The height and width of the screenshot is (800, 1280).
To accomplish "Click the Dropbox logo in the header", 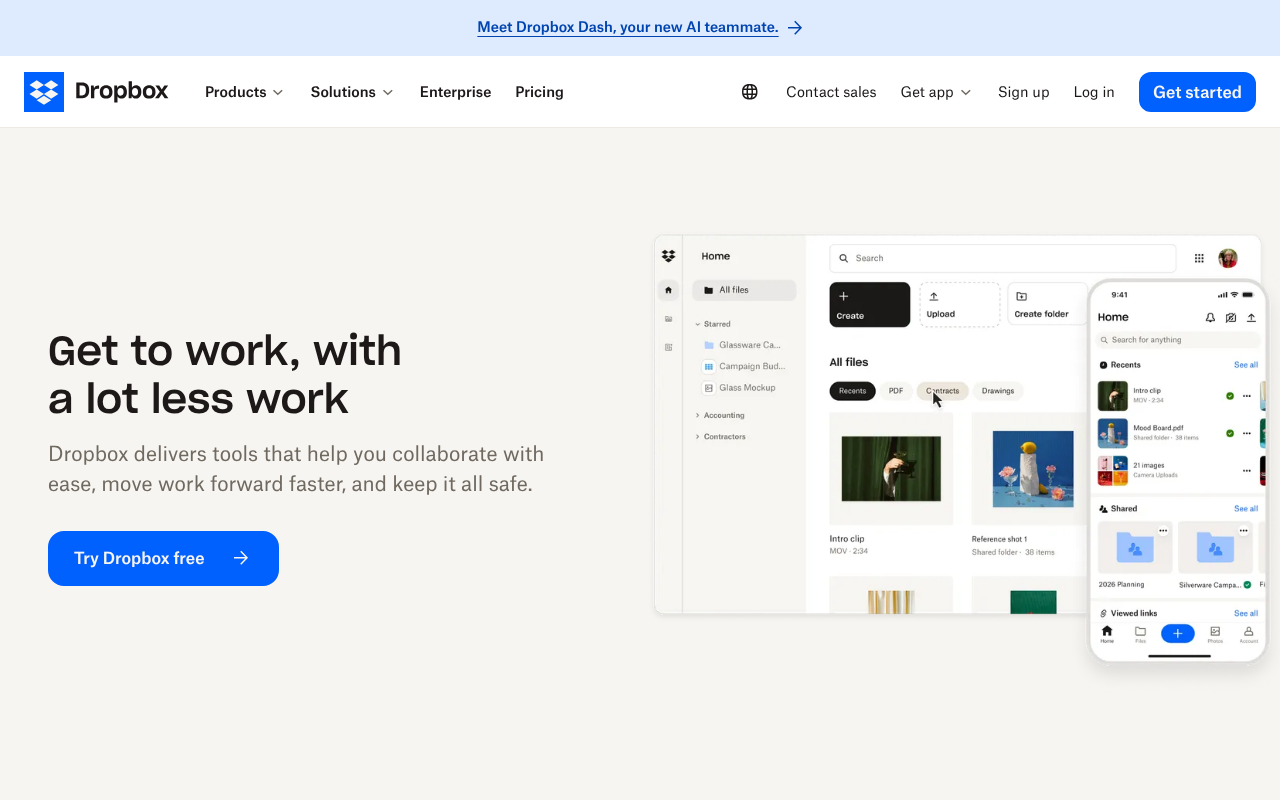I will click(x=96, y=92).
